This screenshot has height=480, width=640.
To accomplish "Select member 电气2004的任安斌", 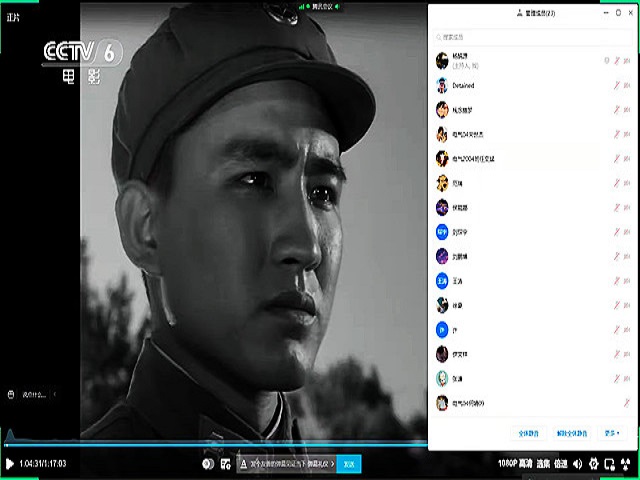I will pos(533,159).
